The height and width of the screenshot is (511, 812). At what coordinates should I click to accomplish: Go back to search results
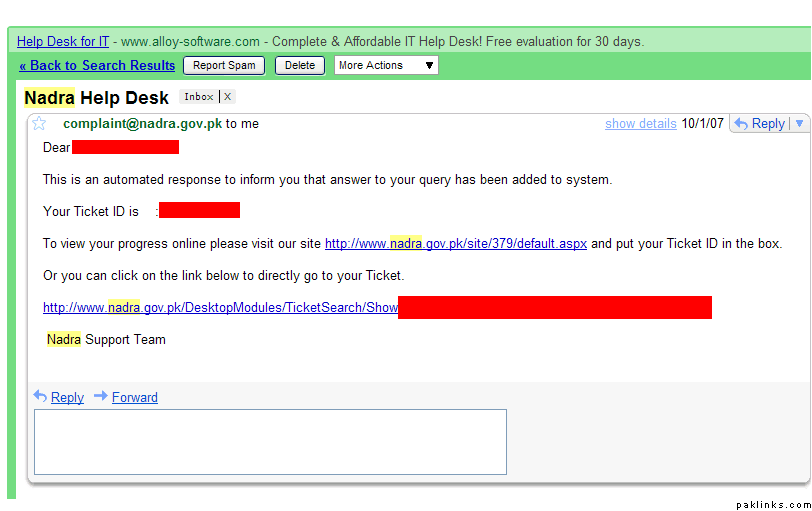pos(97,66)
